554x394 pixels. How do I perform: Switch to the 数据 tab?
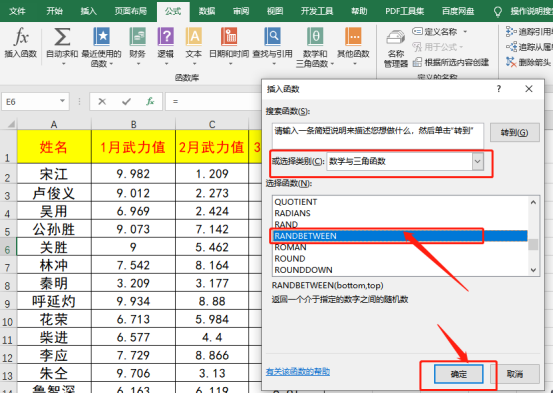207,11
